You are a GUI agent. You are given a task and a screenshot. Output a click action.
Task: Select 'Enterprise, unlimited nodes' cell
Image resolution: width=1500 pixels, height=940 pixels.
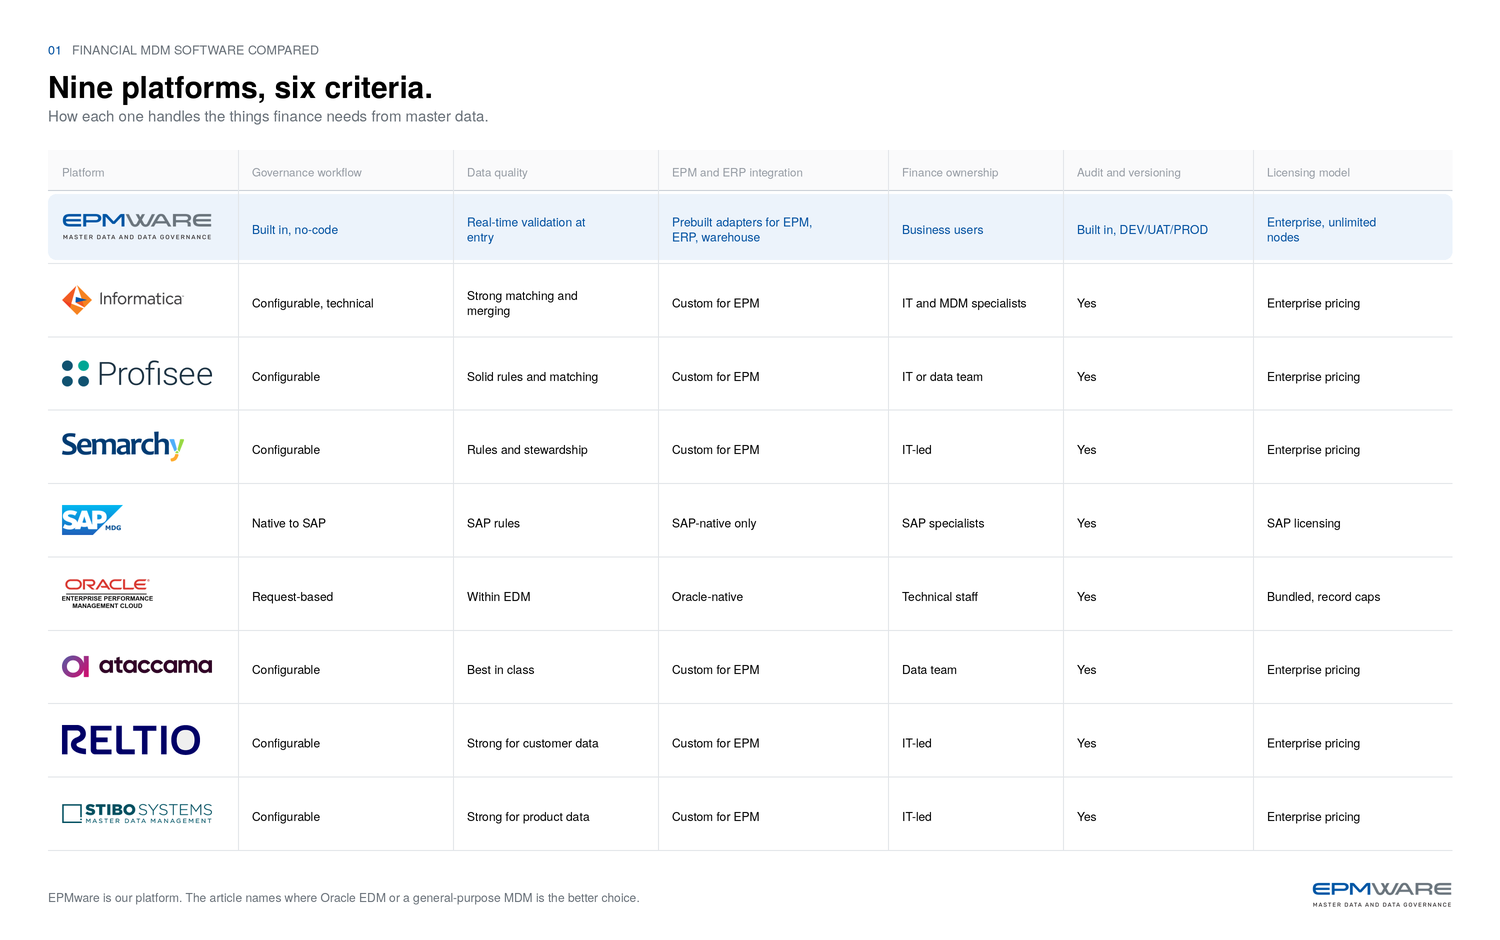point(1321,230)
